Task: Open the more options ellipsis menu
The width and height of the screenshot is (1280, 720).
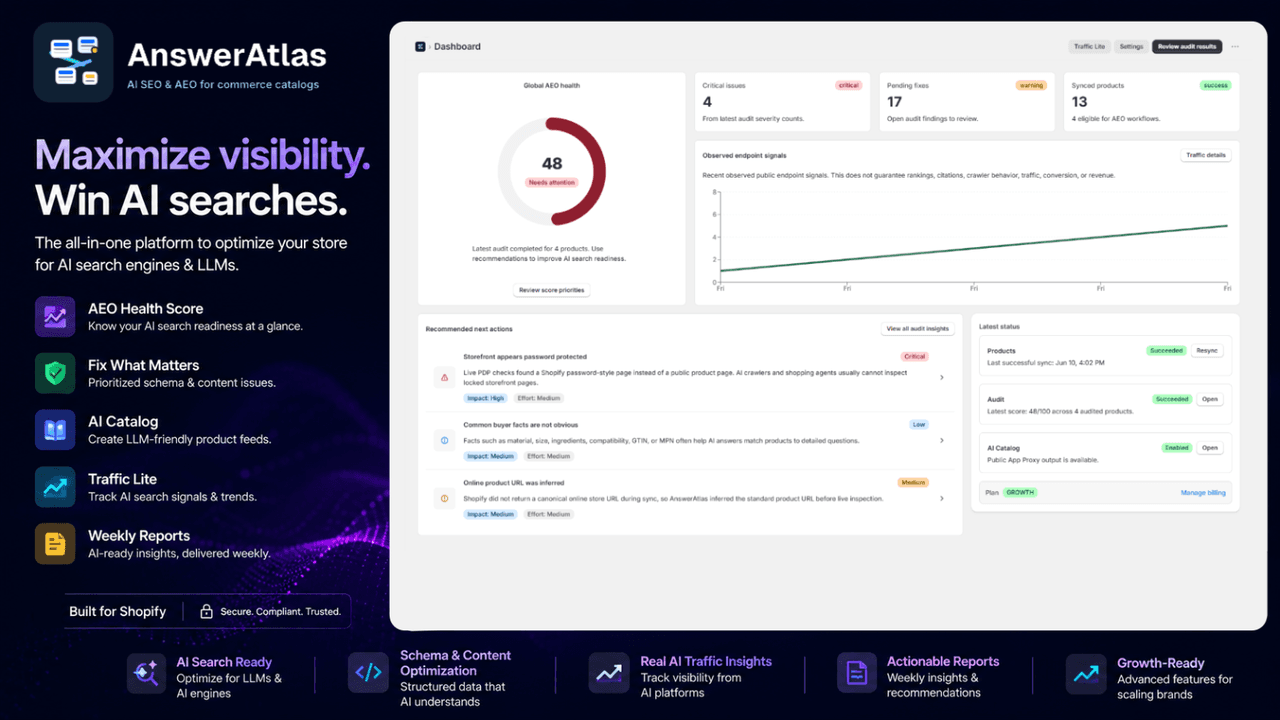Action: coord(1235,46)
